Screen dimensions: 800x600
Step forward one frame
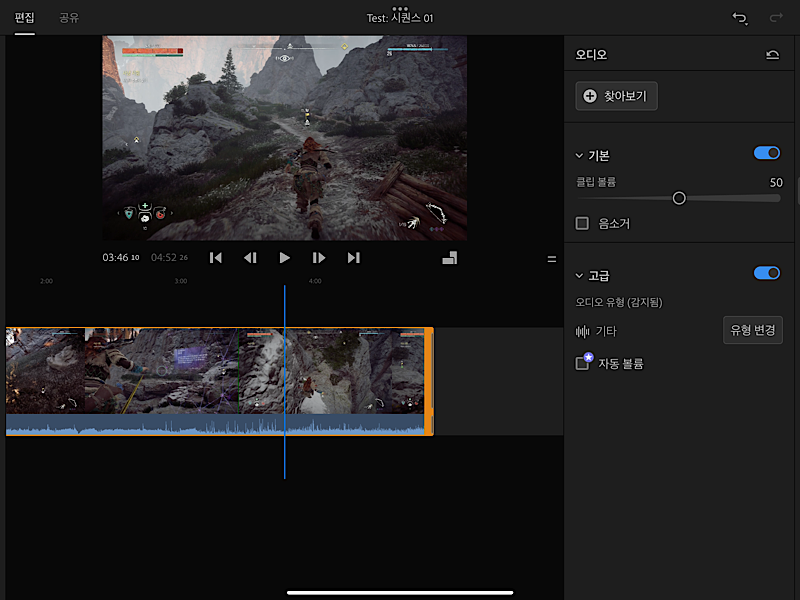point(319,258)
